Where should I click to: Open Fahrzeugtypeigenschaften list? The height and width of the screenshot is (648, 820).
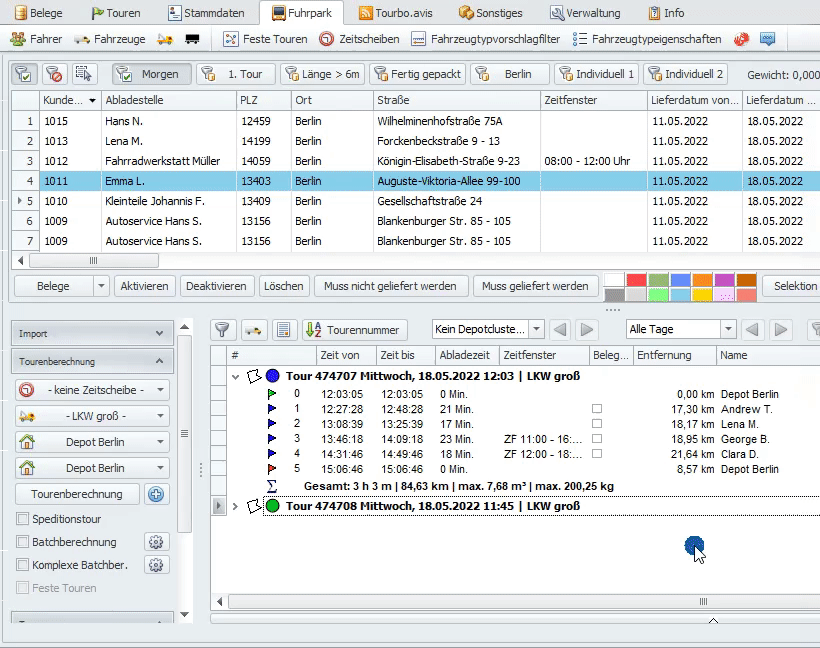(x=647, y=39)
